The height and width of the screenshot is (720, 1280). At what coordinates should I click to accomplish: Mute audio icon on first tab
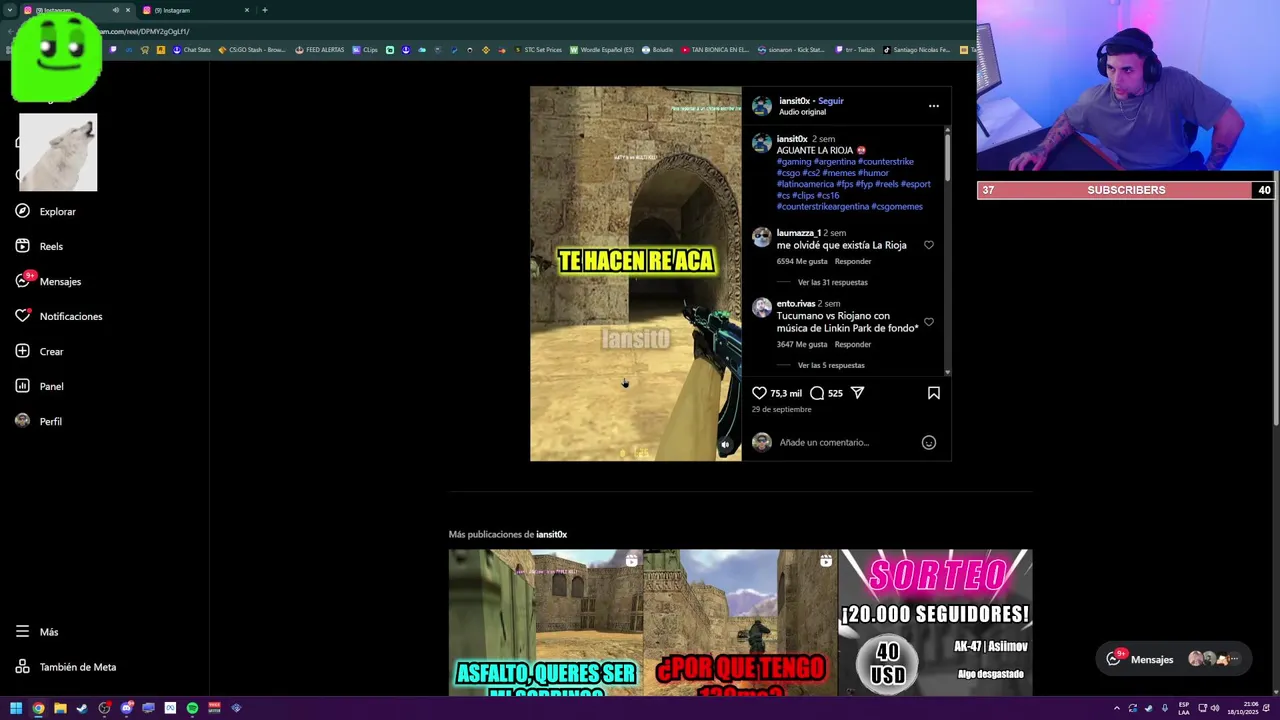tap(115, 10)
